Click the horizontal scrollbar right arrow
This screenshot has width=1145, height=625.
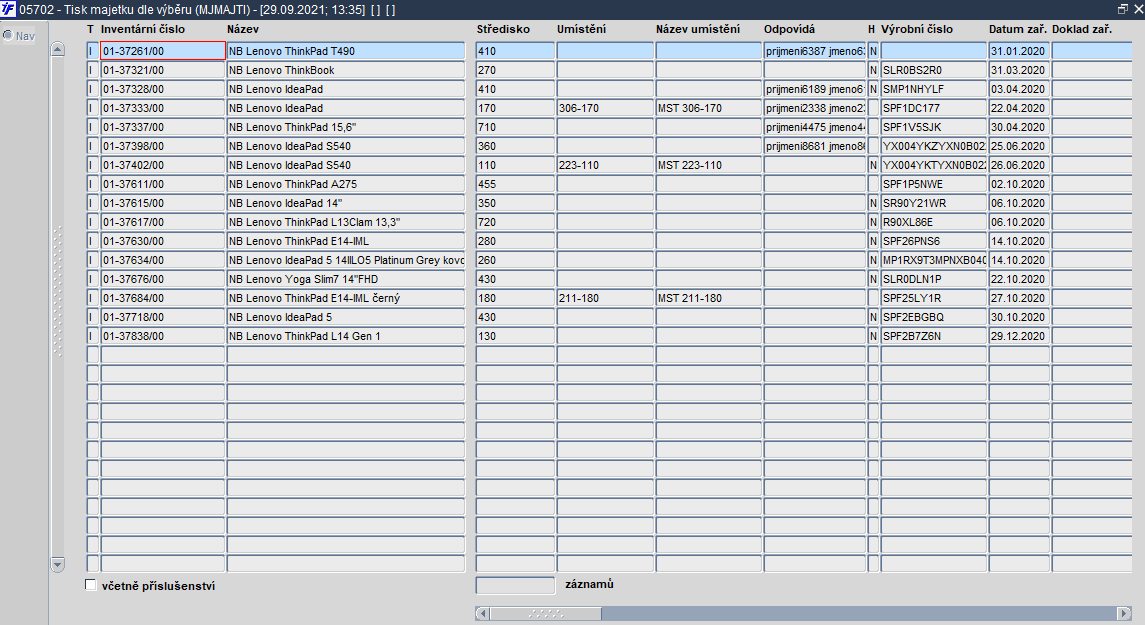tap(1125, 613)
